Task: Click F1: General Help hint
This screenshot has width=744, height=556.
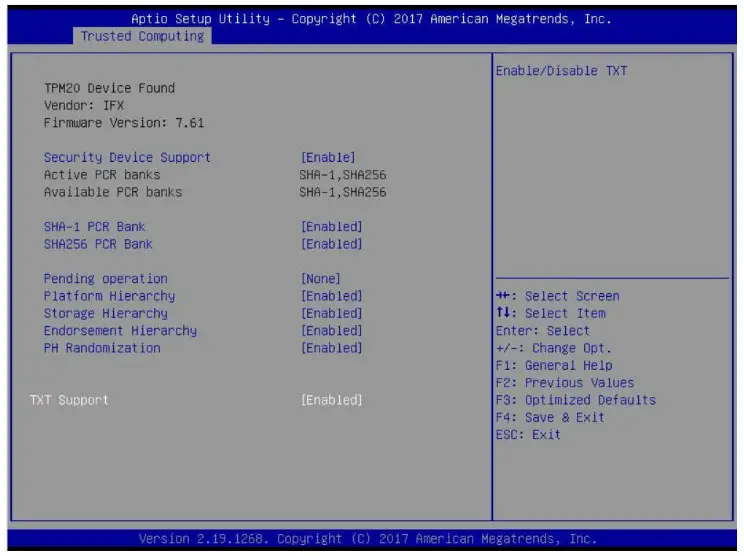Action: [554, 366]
